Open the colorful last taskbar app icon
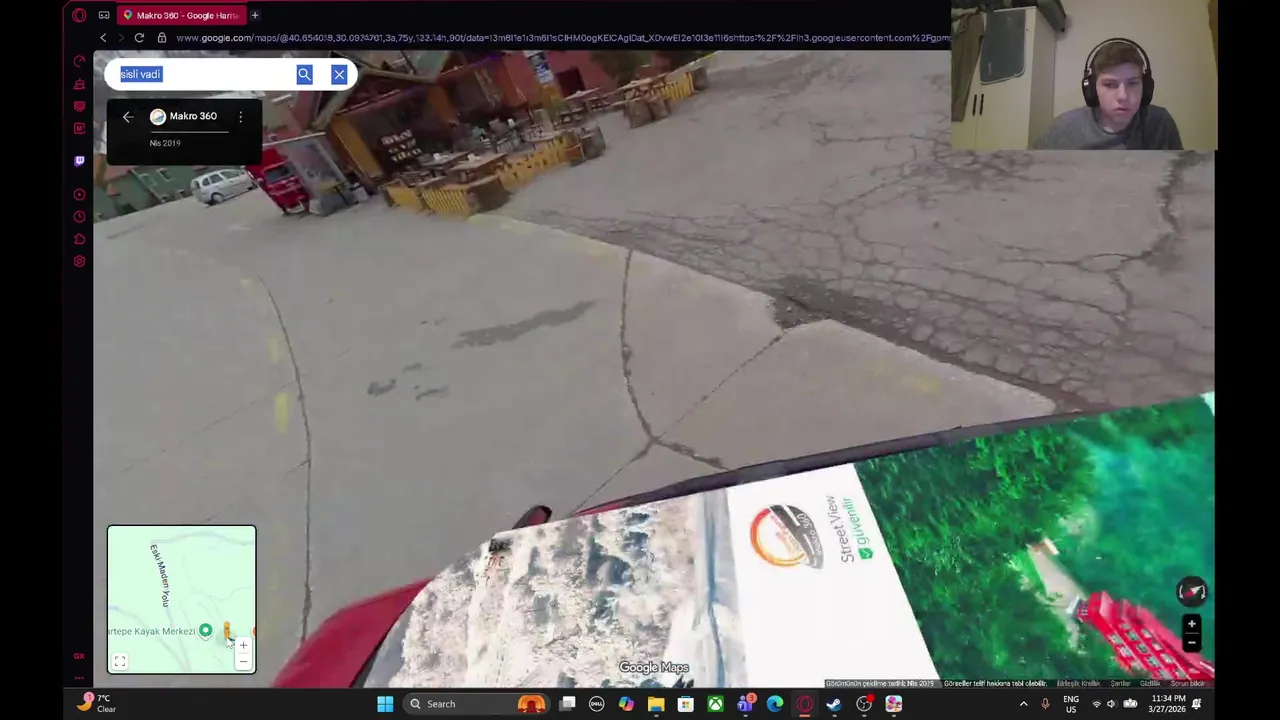Screen dimensions: 1280x720 (x=894, y=704)
